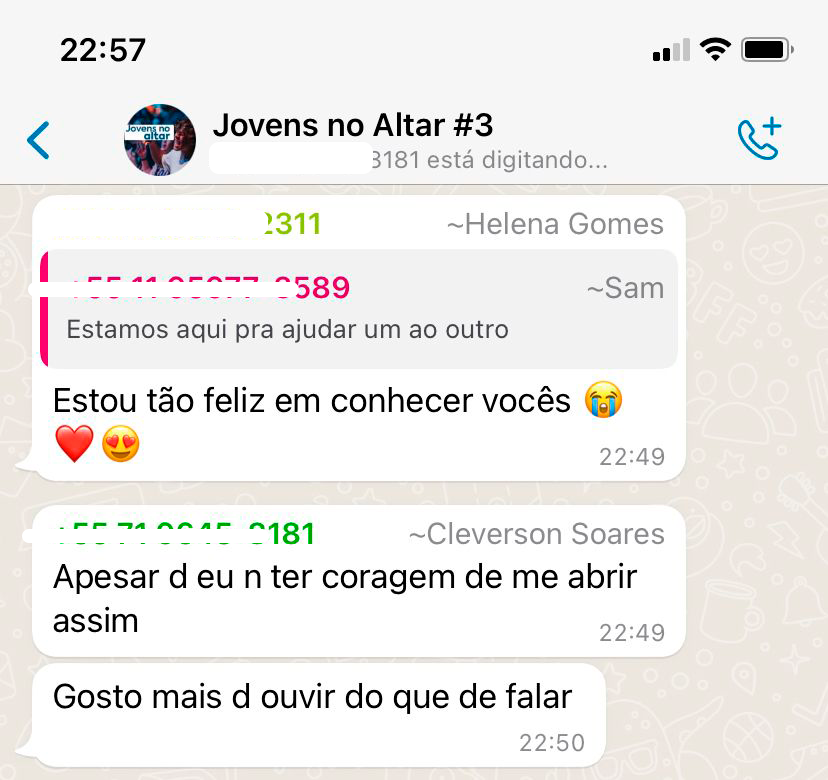Tap the back arrow in the chat header
Viewport: 828px width, 780px height.
38,140
